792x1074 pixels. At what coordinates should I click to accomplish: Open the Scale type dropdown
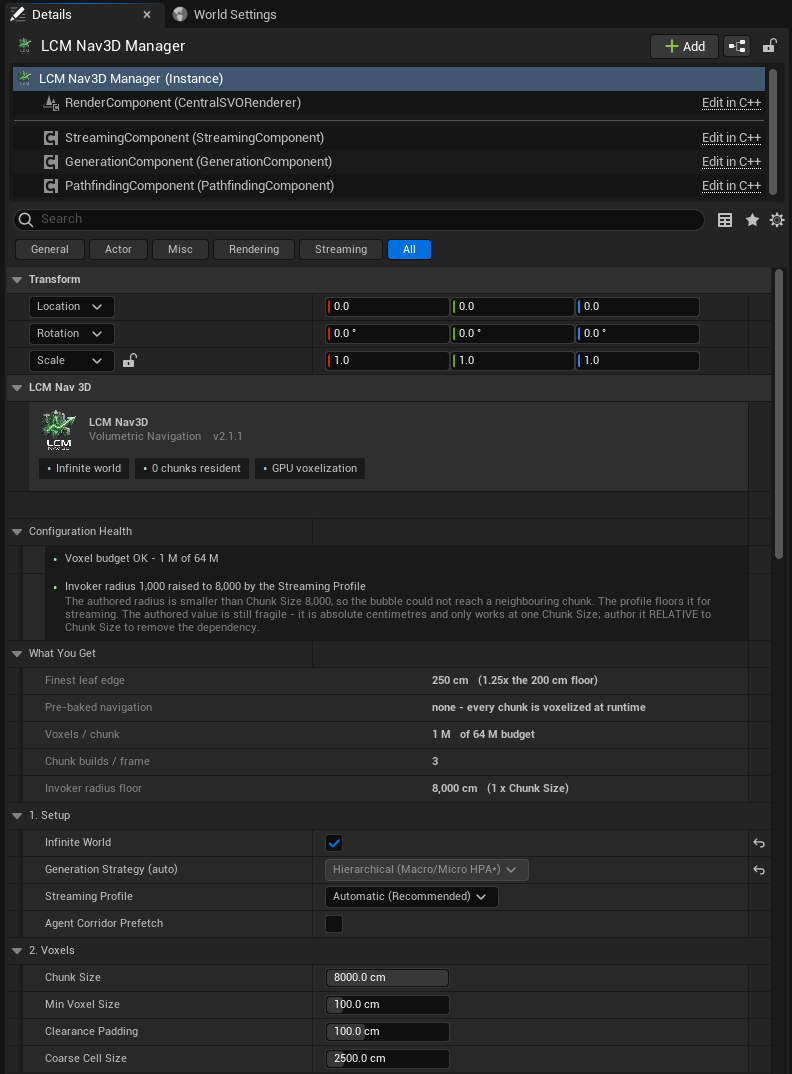pos(71,360)
